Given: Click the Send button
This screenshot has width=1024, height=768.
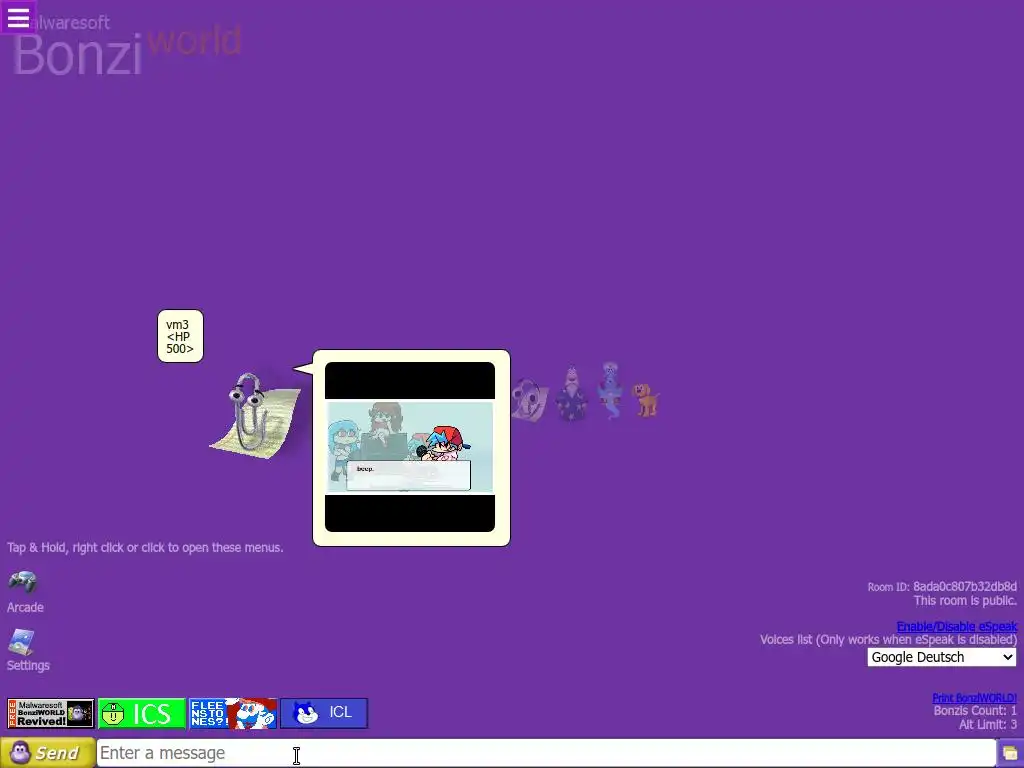Looking at the screenshot, I should coord(48,753).
